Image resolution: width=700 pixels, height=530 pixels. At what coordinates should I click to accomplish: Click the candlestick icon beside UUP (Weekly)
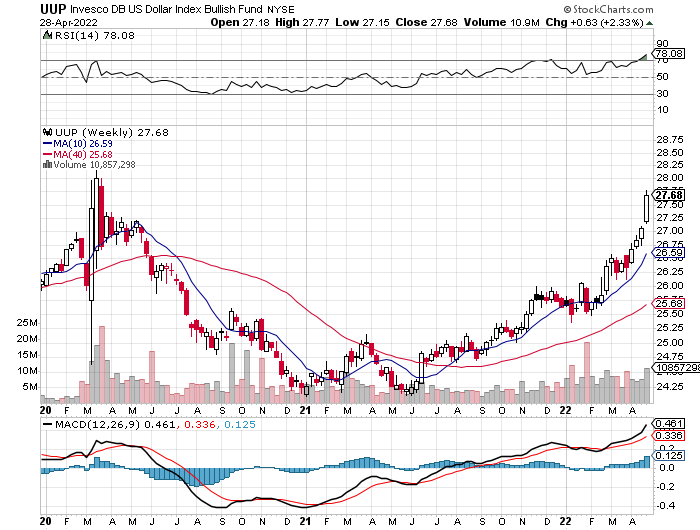point(47,132)
